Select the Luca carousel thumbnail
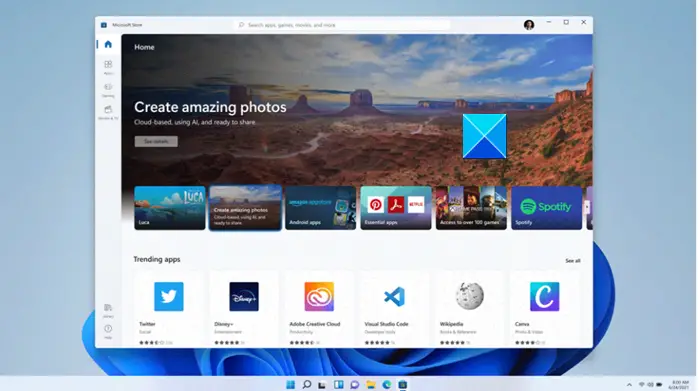This screenshot has height=391, width=699. (170, 208)
